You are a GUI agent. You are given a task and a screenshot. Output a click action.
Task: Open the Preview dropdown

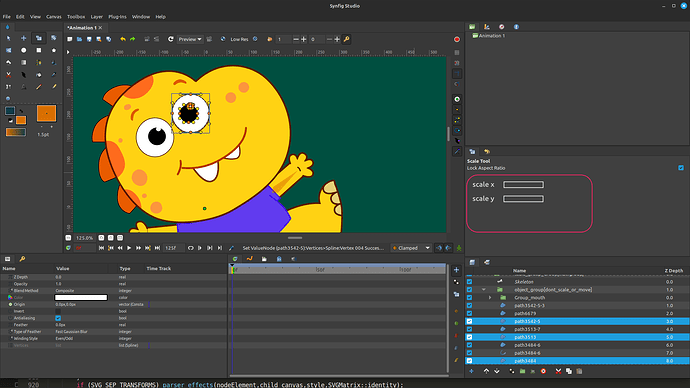click(x=190, y=39)
